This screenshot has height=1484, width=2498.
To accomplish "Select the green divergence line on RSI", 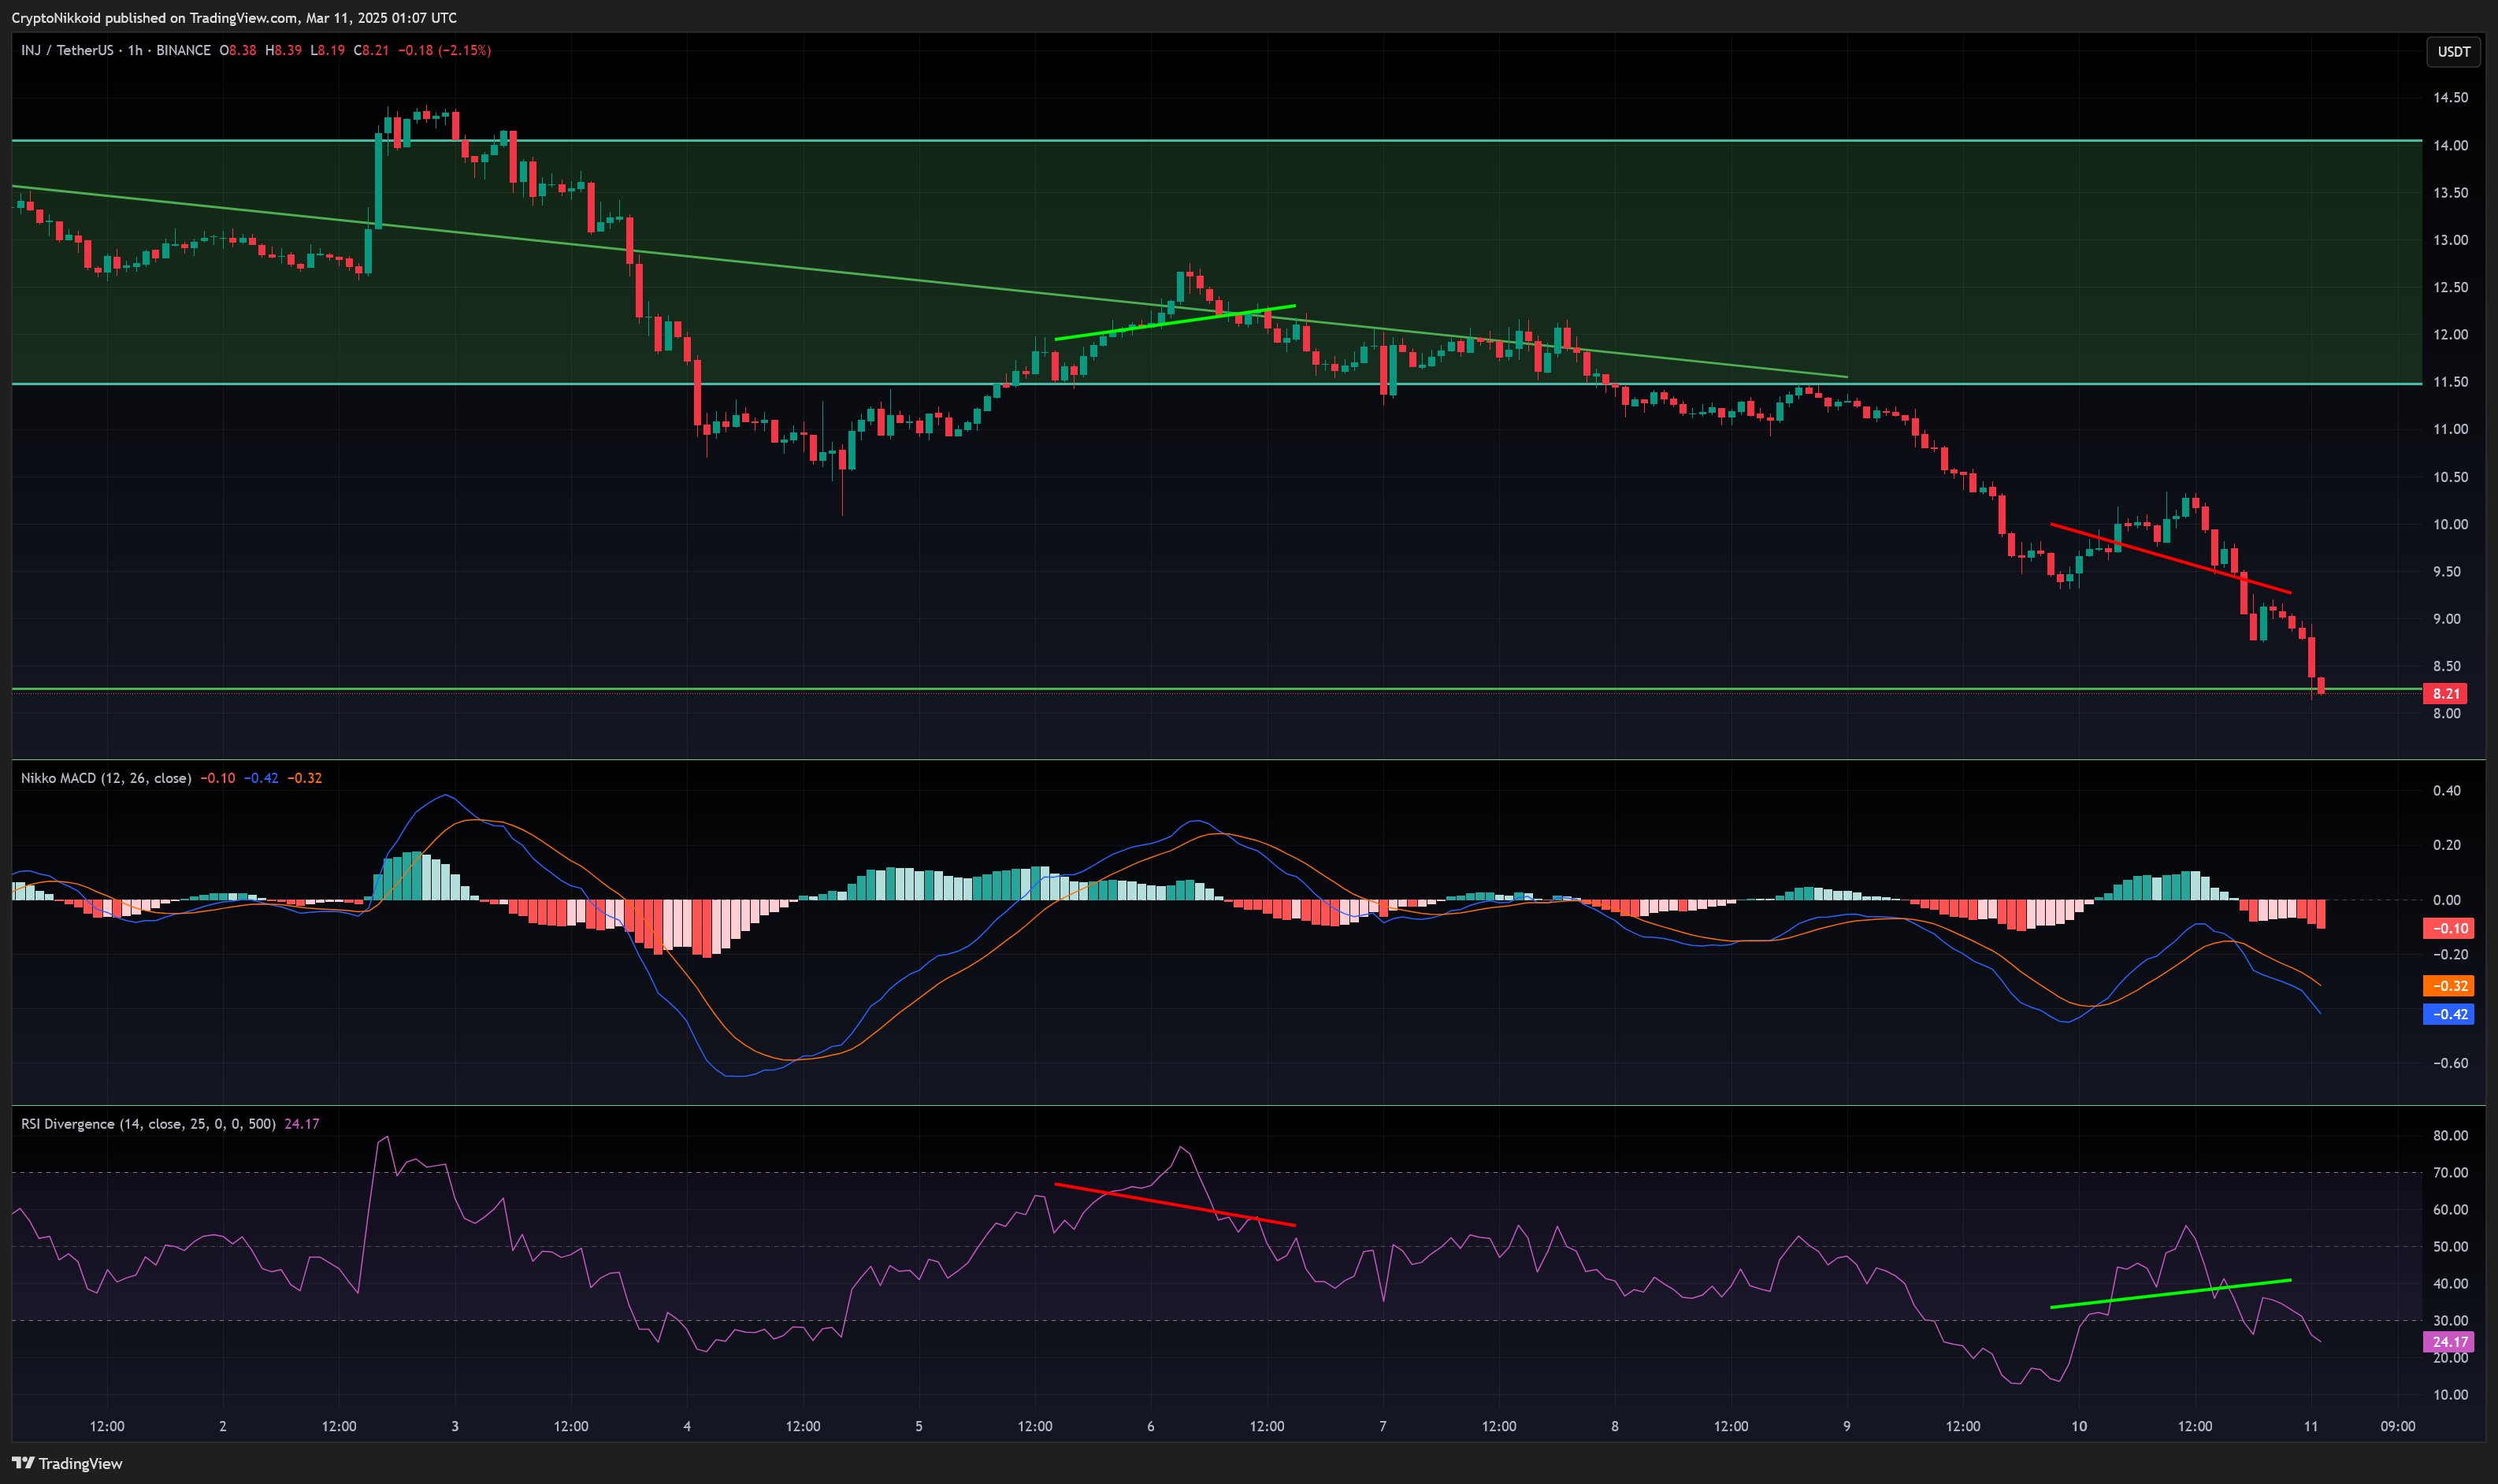I will [x=2170, y=1293].
